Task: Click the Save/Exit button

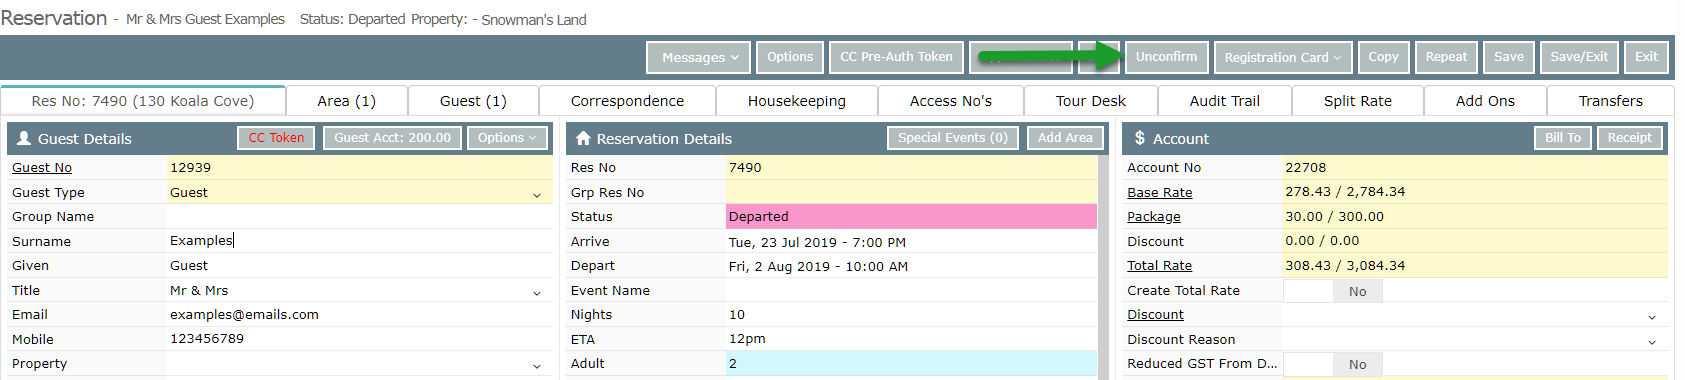Action: coord(1579,57)
